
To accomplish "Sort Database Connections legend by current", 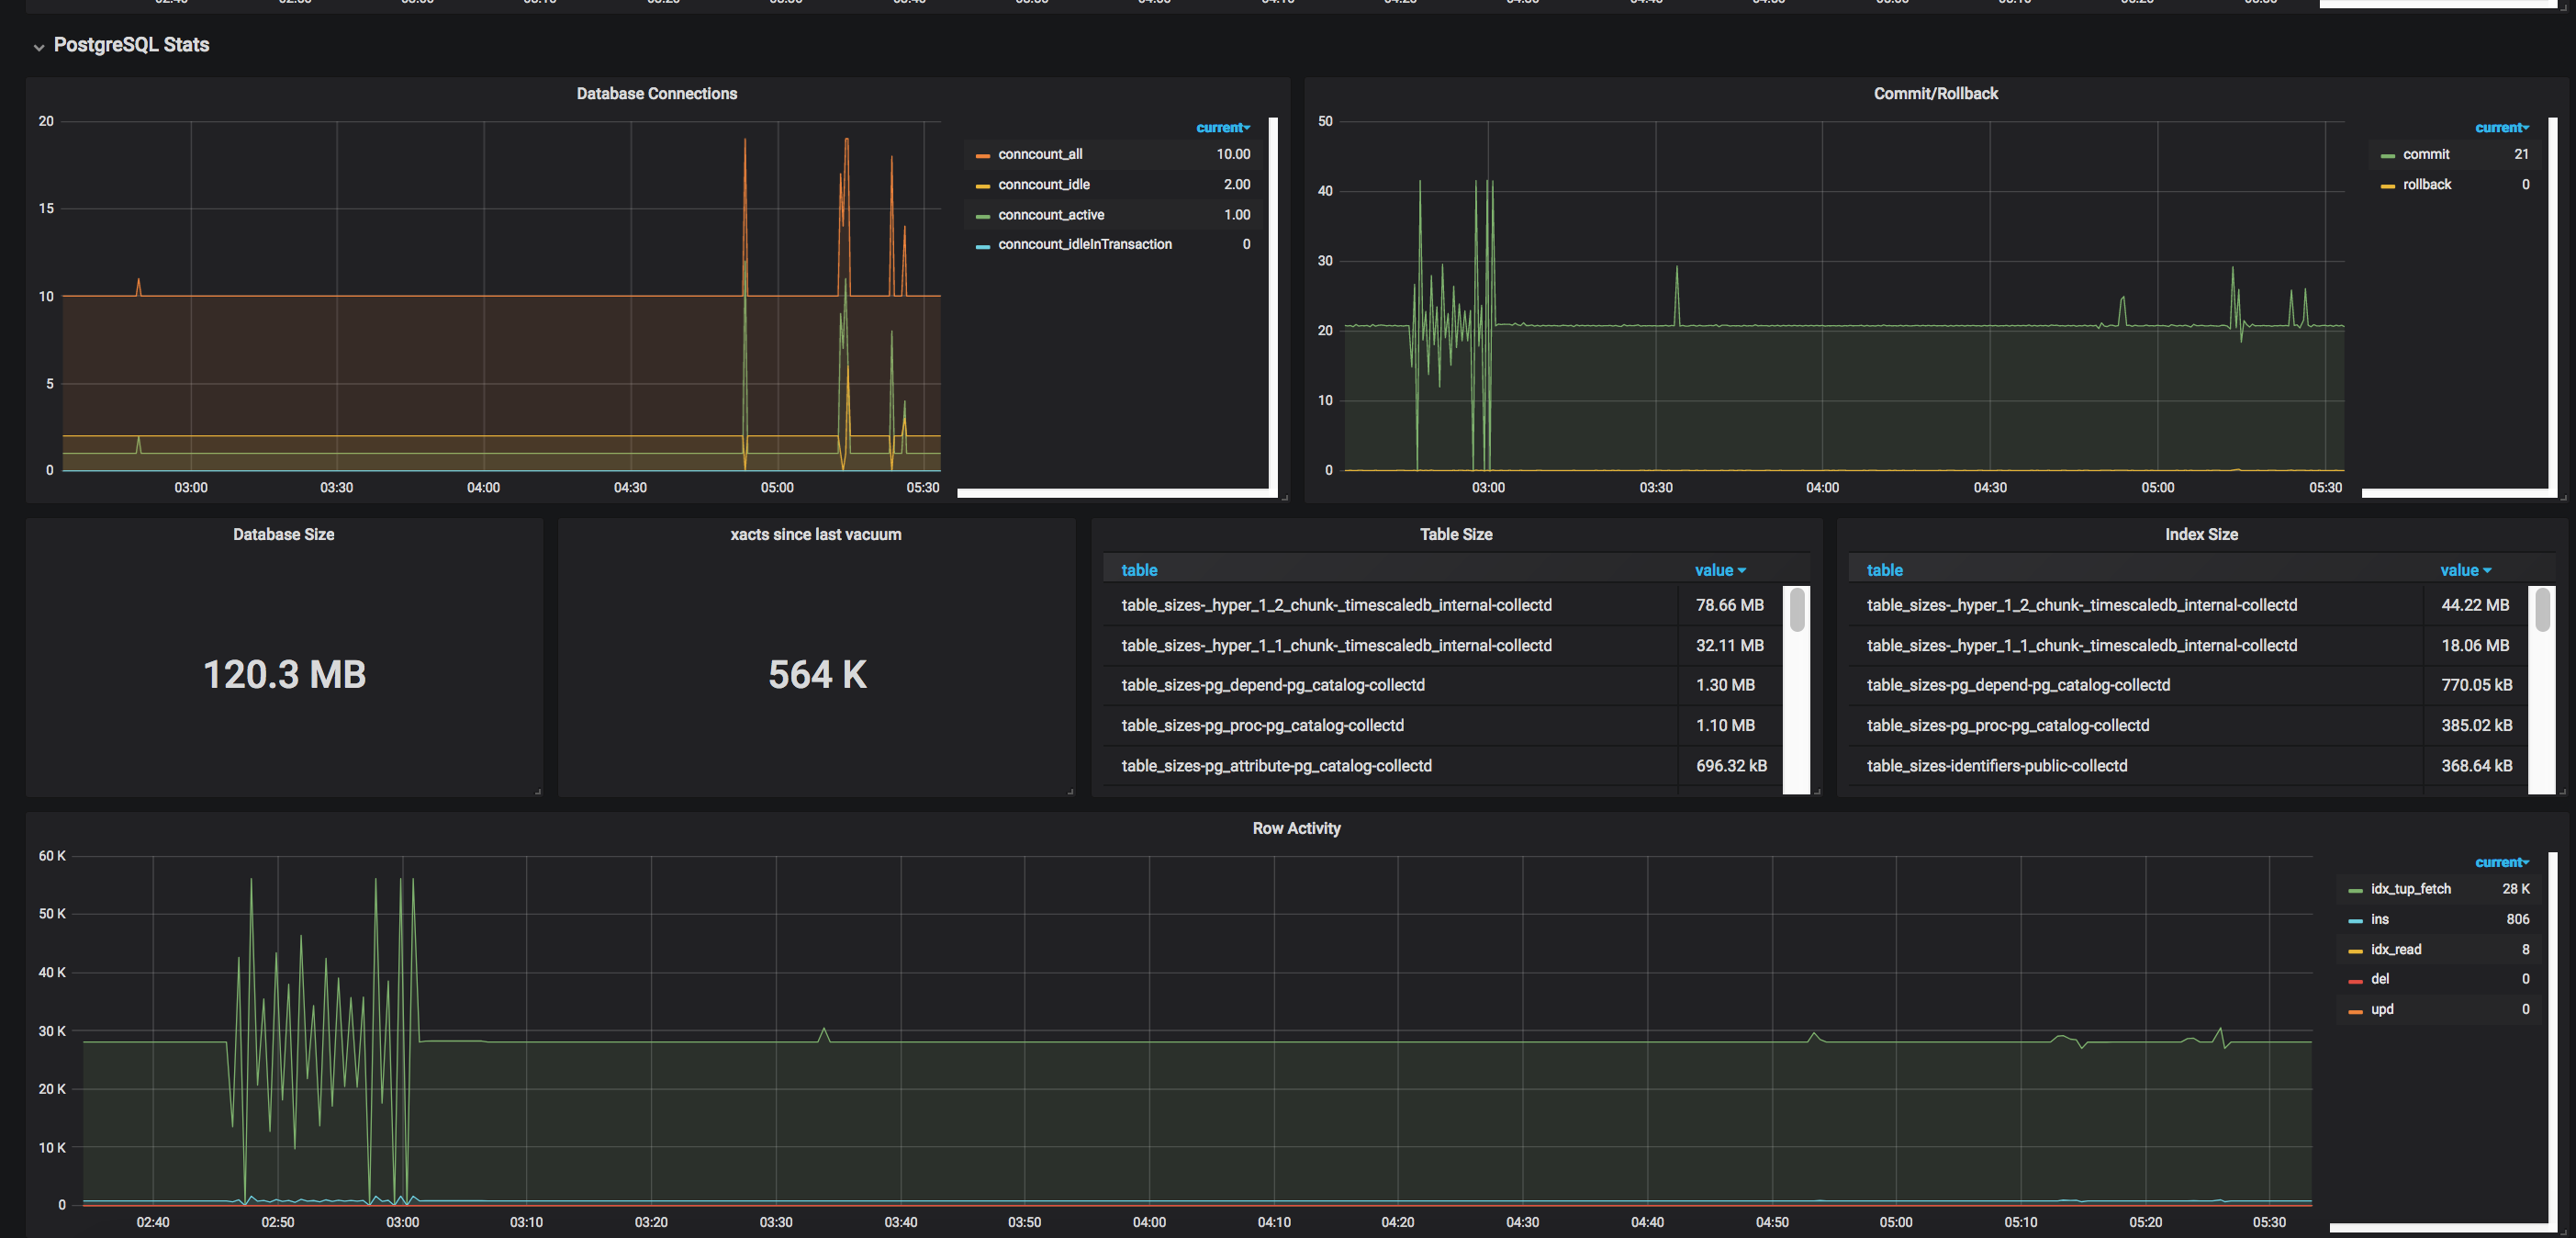I will pos(1222,127).
